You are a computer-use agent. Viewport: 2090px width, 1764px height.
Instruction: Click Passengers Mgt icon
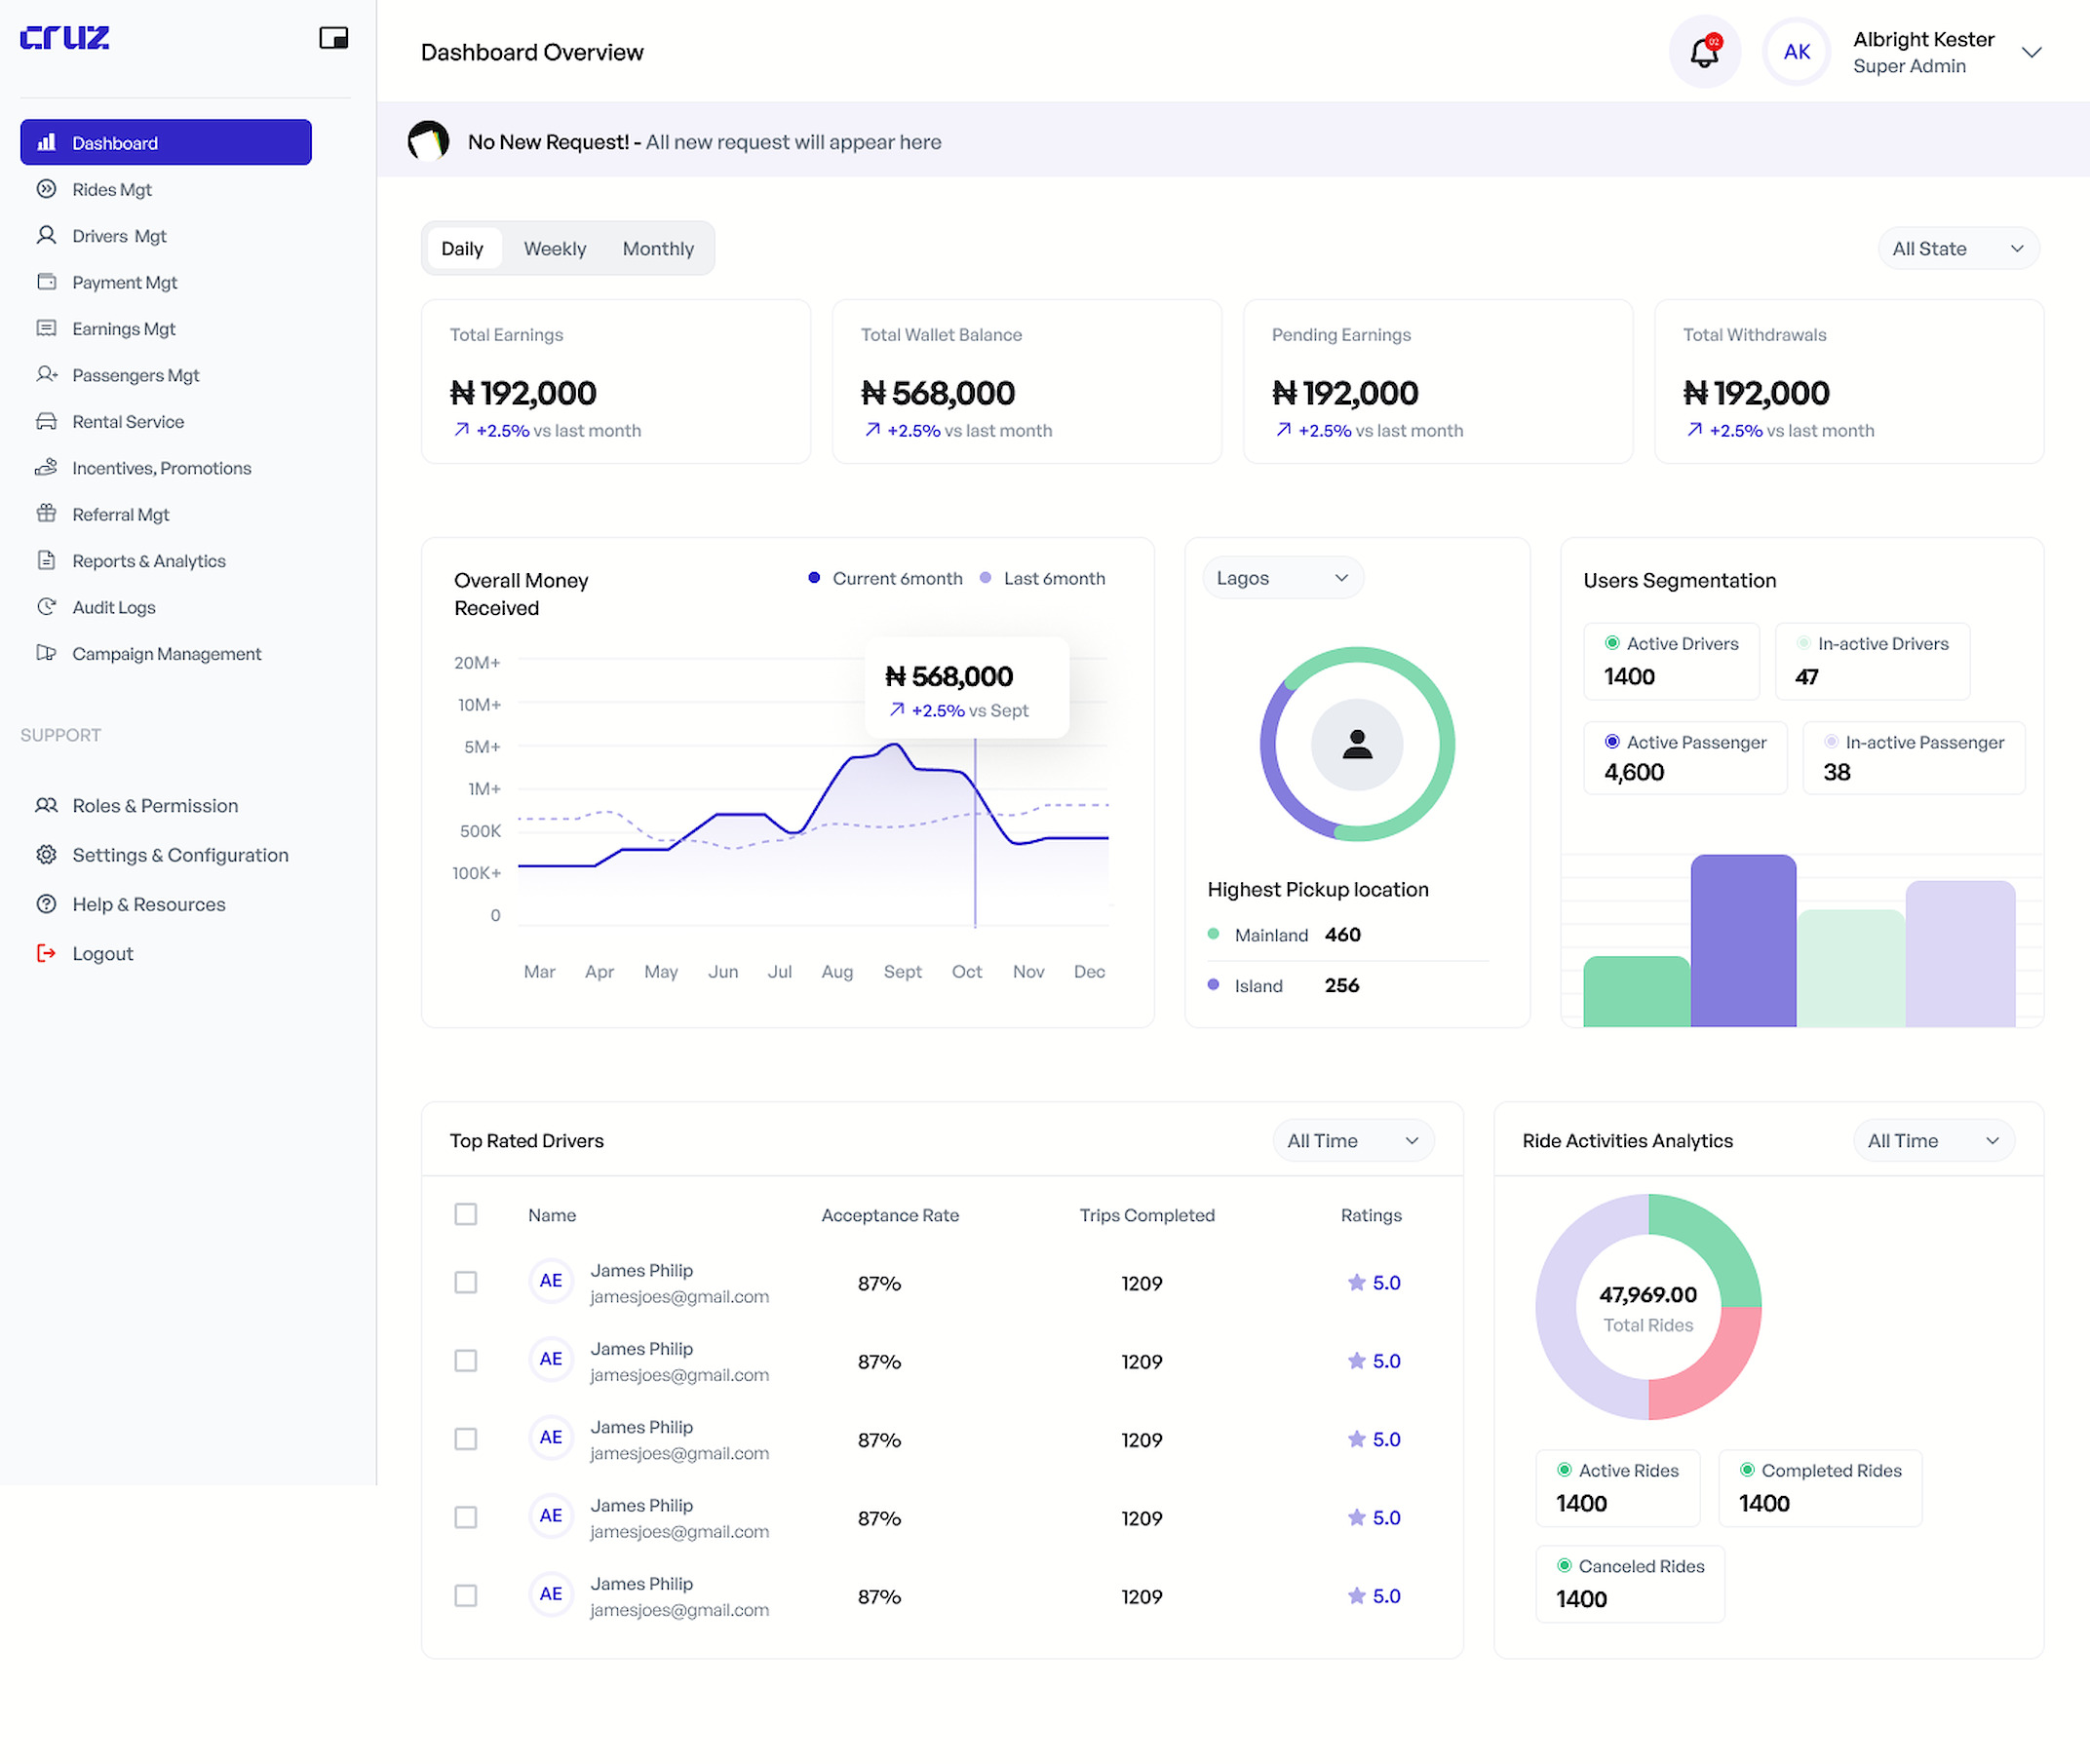pos(46,374)
